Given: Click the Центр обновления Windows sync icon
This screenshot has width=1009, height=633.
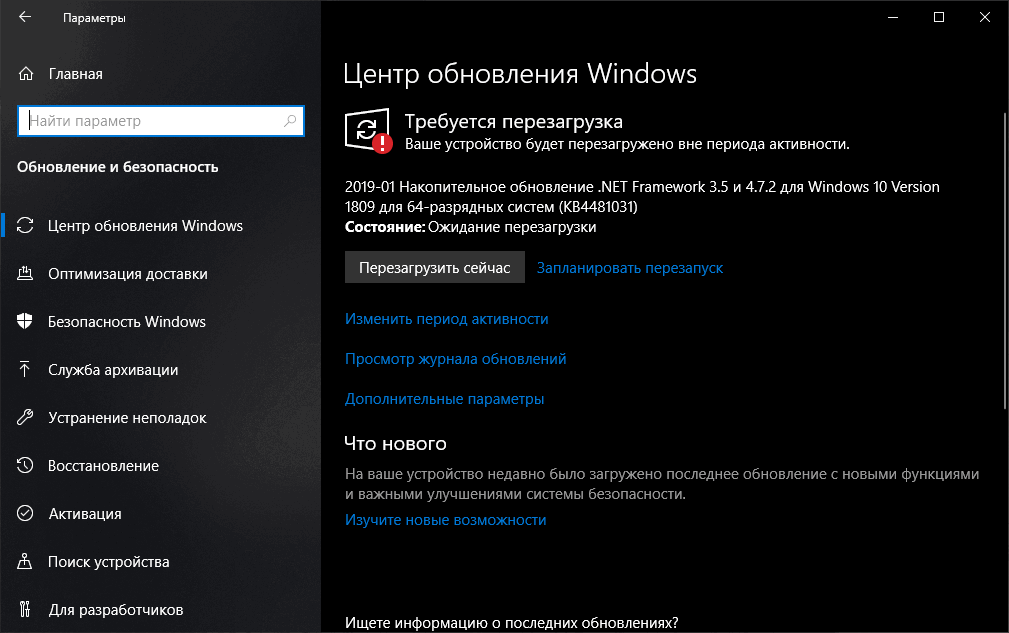Looking at the screenshot, I should click(27, 226).
